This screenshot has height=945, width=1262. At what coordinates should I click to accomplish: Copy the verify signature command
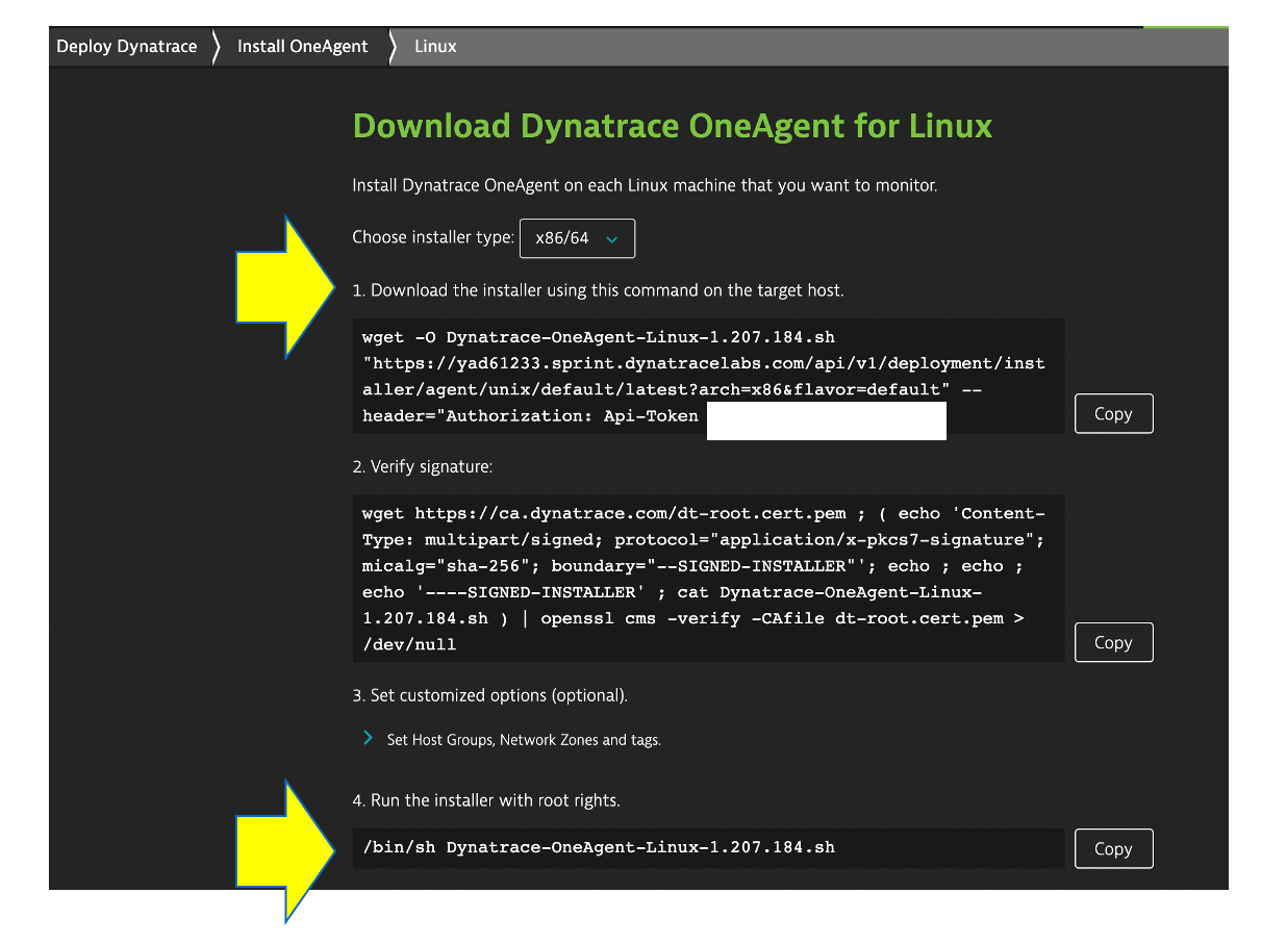pos(1113,643)
